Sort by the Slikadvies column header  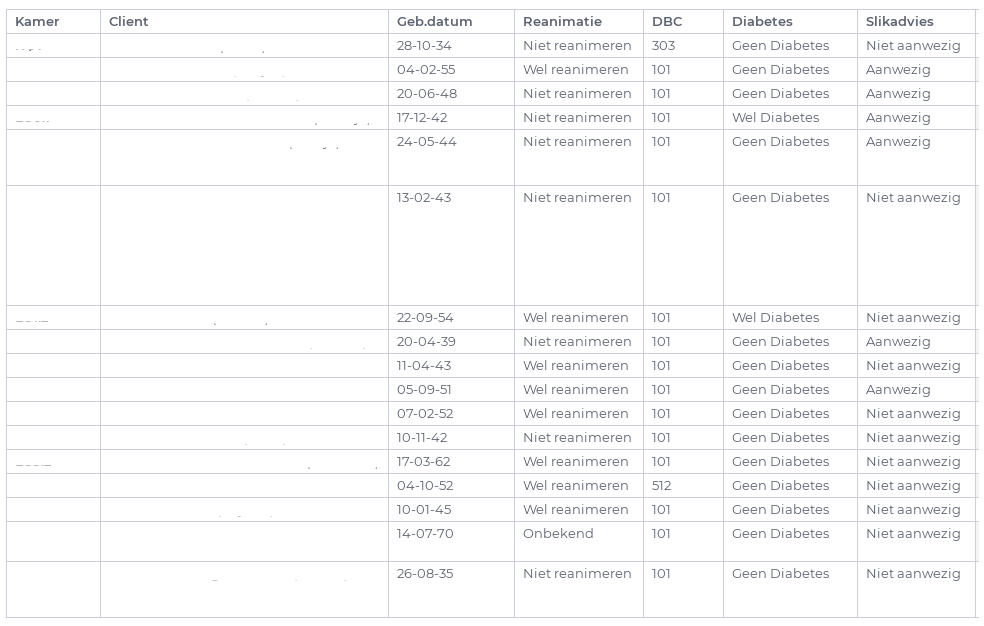(899, 22)
